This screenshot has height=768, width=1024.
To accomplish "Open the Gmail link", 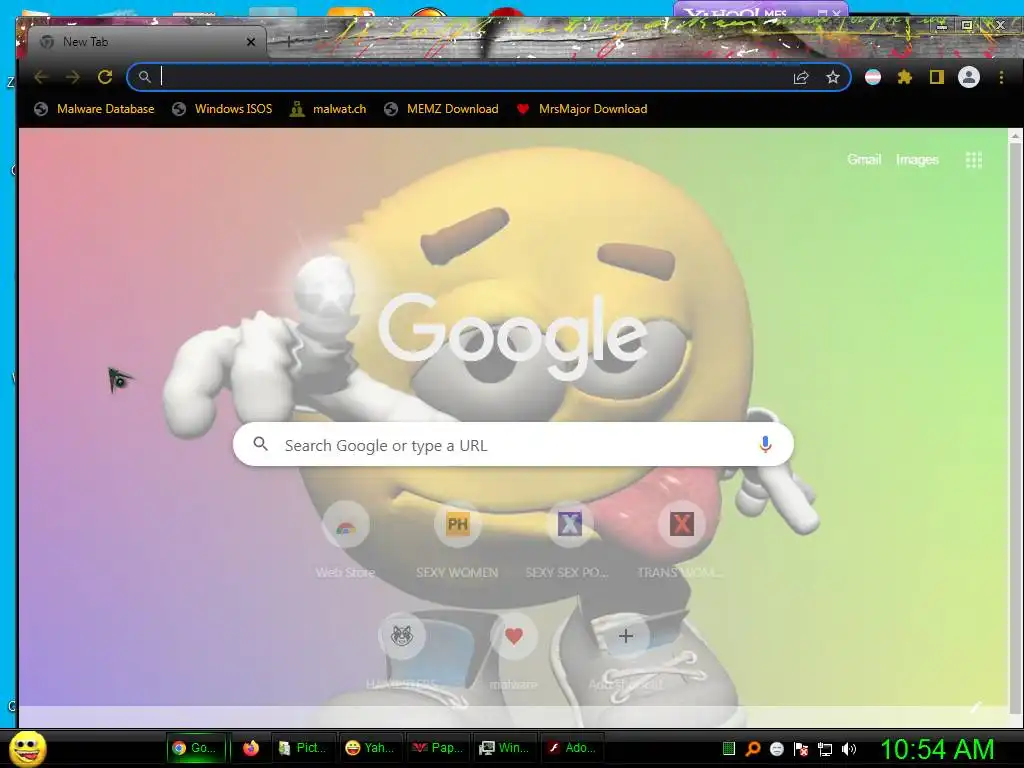I will [864, 159].
